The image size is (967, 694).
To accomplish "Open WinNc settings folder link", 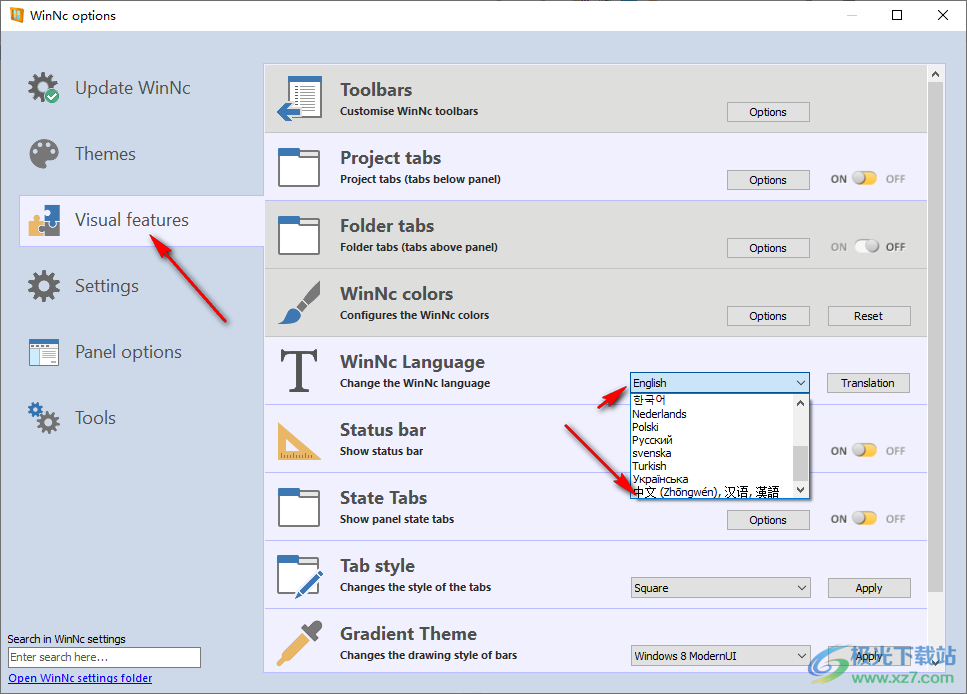I will pyautogui.click(x=80, y=678).
